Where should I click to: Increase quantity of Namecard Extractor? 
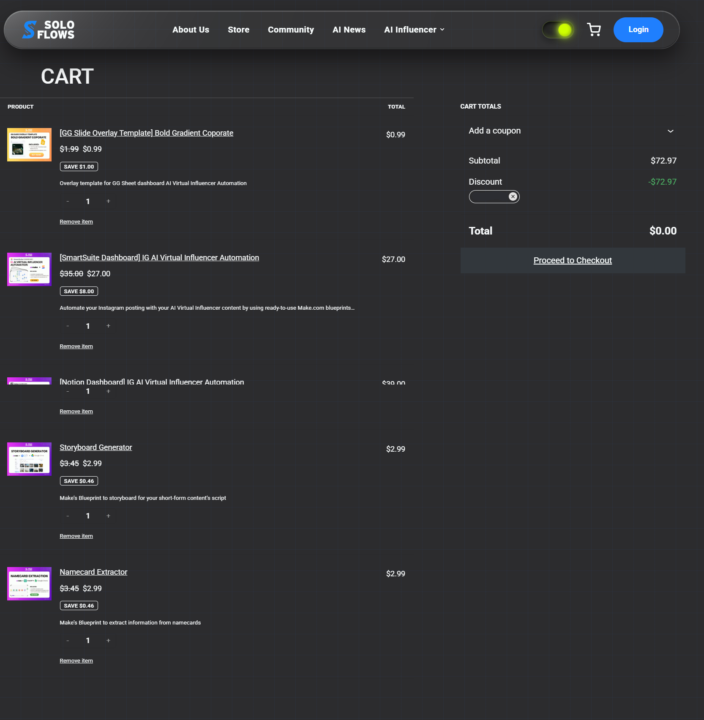pyautogui.click(x=108, y=640)
